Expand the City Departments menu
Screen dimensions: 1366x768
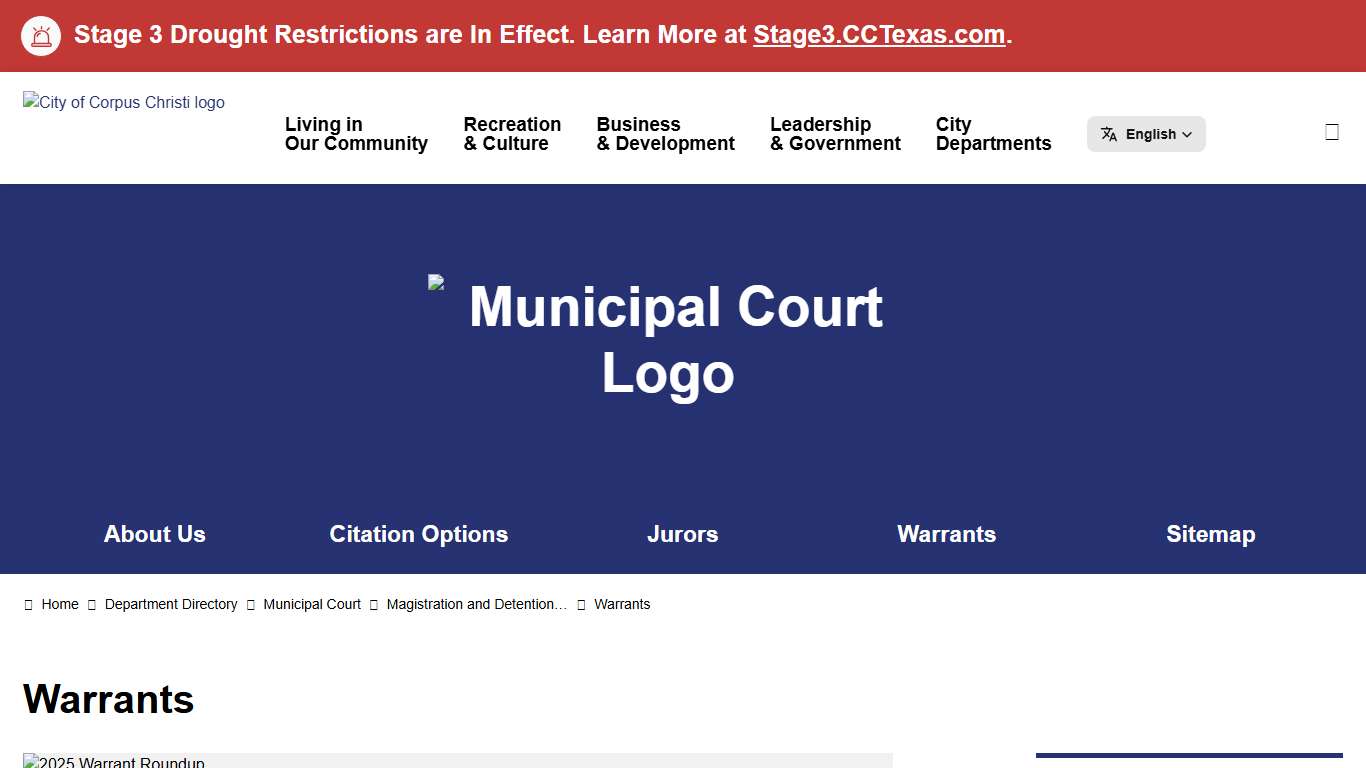click(993, 133)
